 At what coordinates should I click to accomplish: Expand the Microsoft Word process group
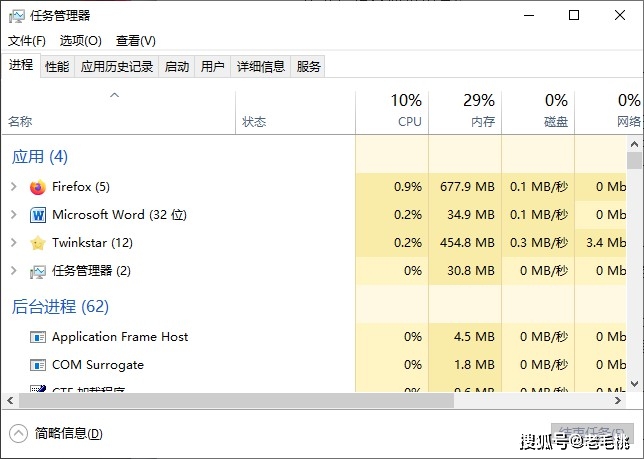point(14,215)
